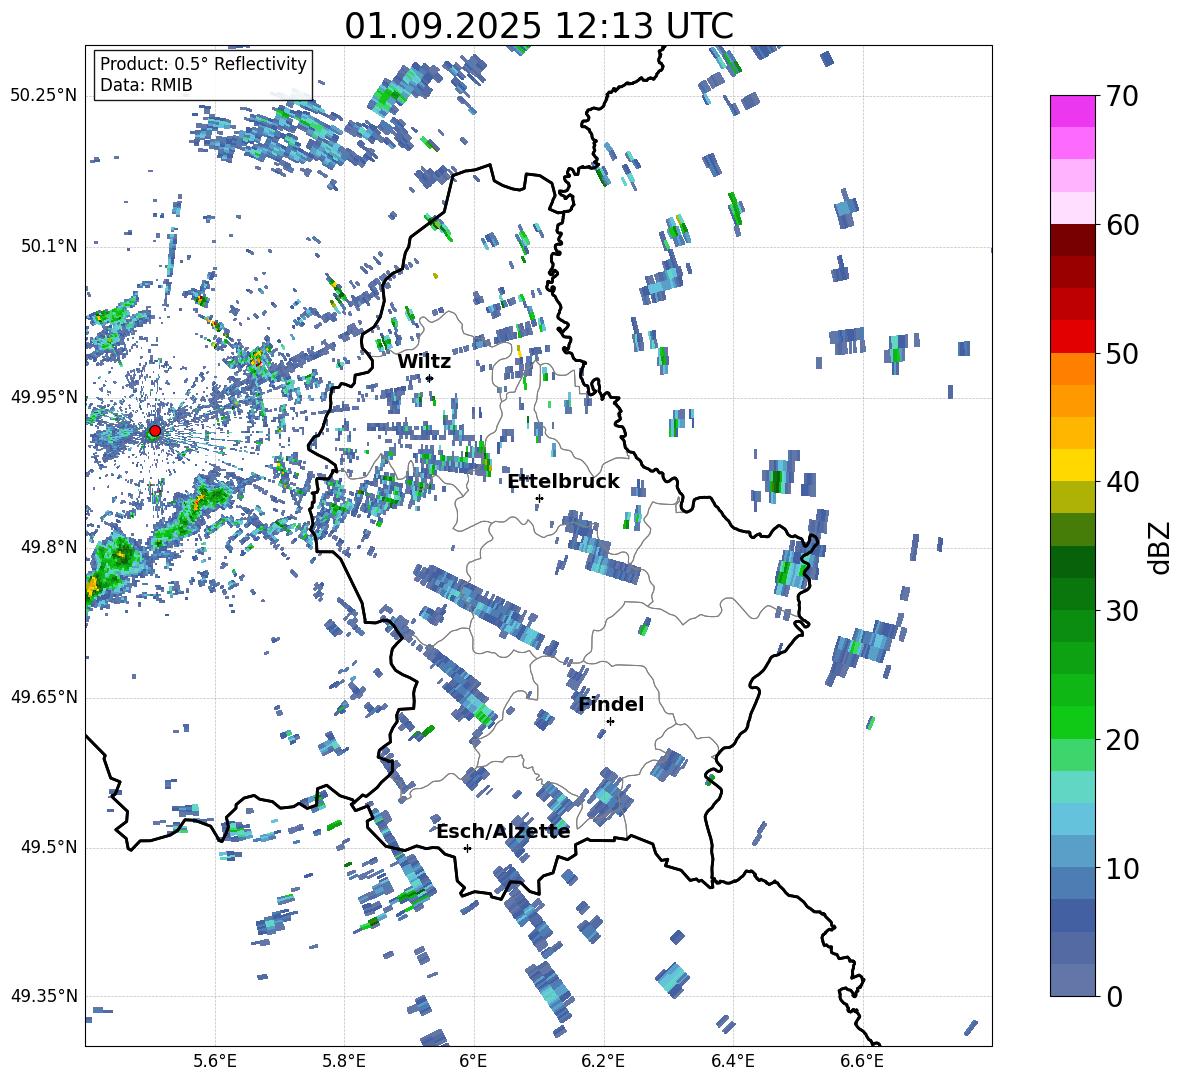Image resolution: width=1184 pixels, height=1081 pixels.
Task: Click the blue band just below 10 dBZ
Action: point(1072,882)
